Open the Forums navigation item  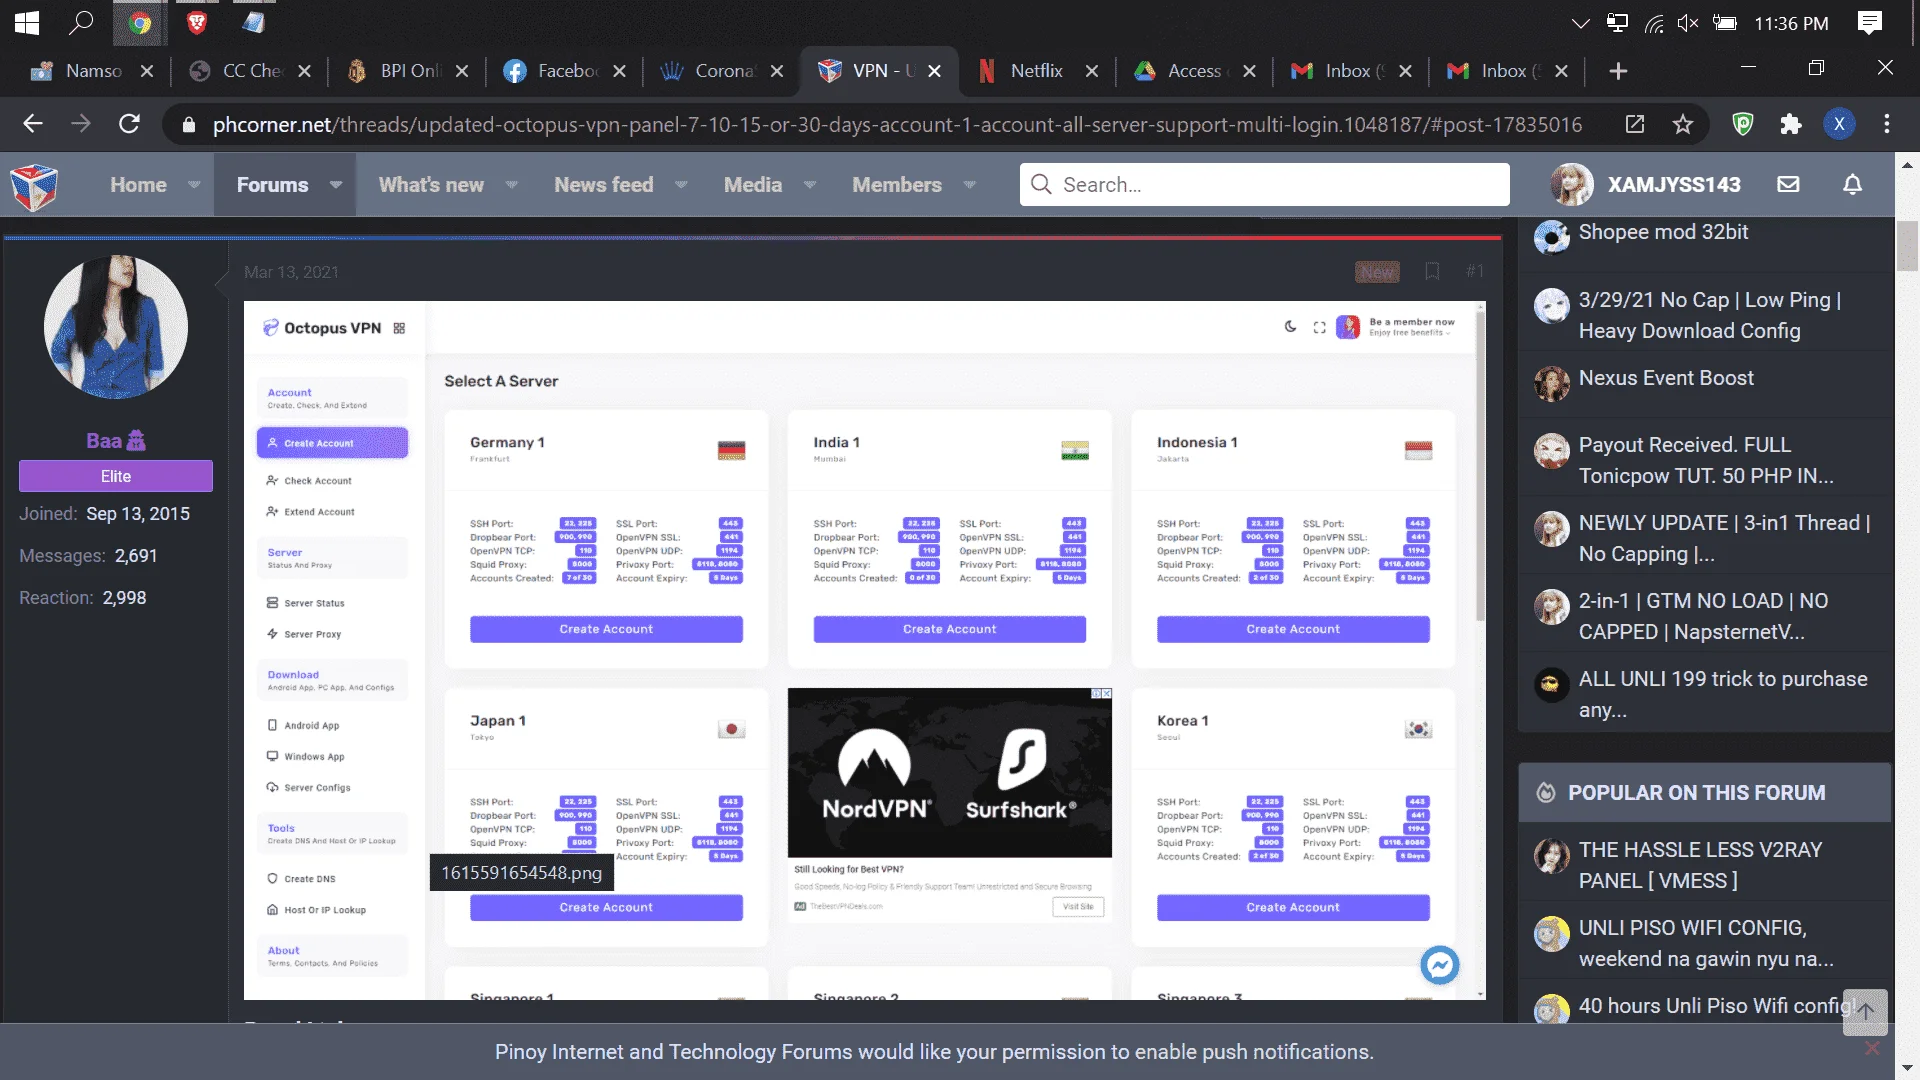272,185
